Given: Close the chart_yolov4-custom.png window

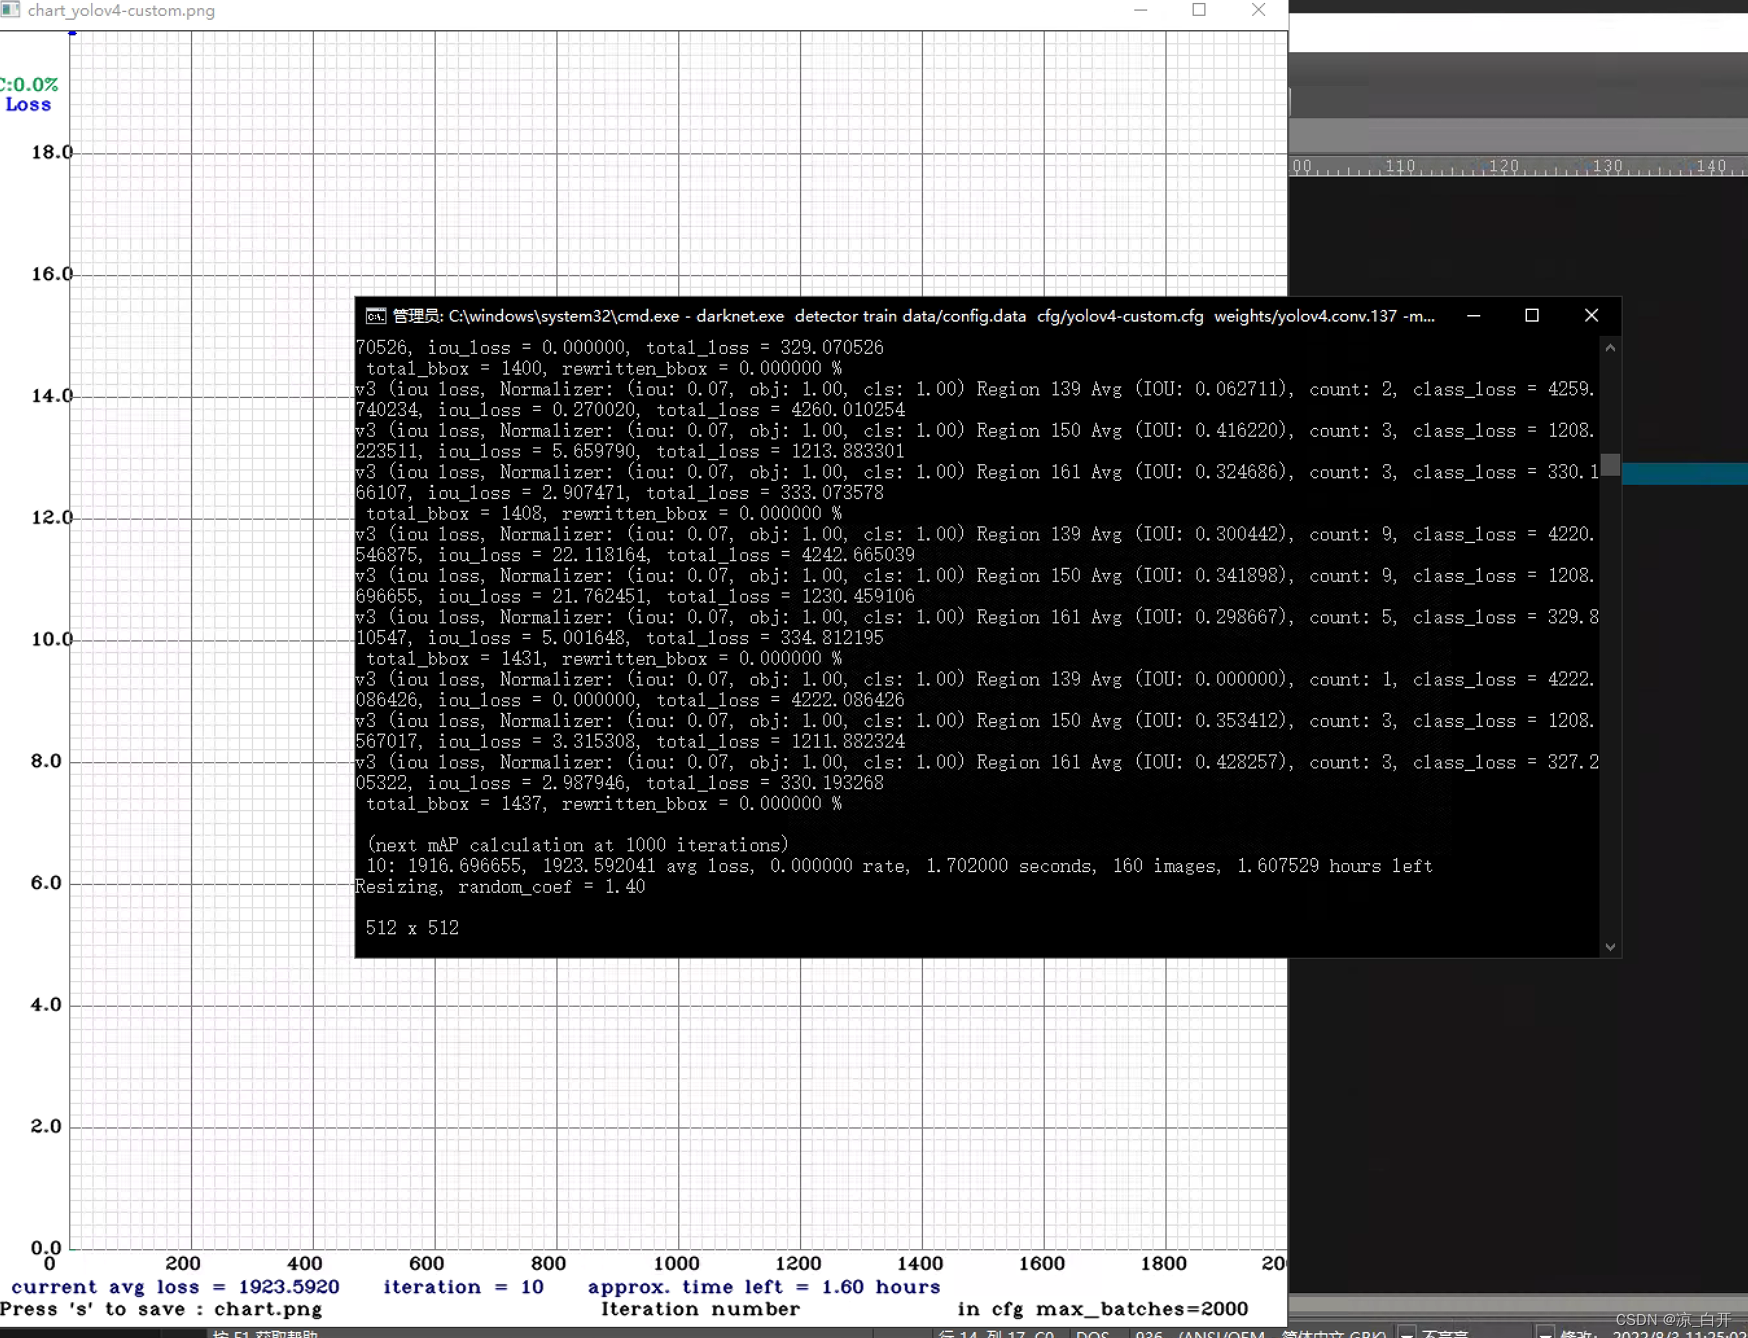Looking at the screenshot, I should click(1258, 10).
